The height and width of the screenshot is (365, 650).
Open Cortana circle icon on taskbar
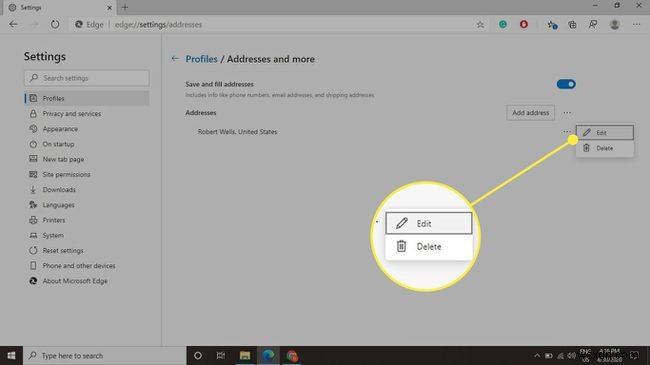(198, 355)
